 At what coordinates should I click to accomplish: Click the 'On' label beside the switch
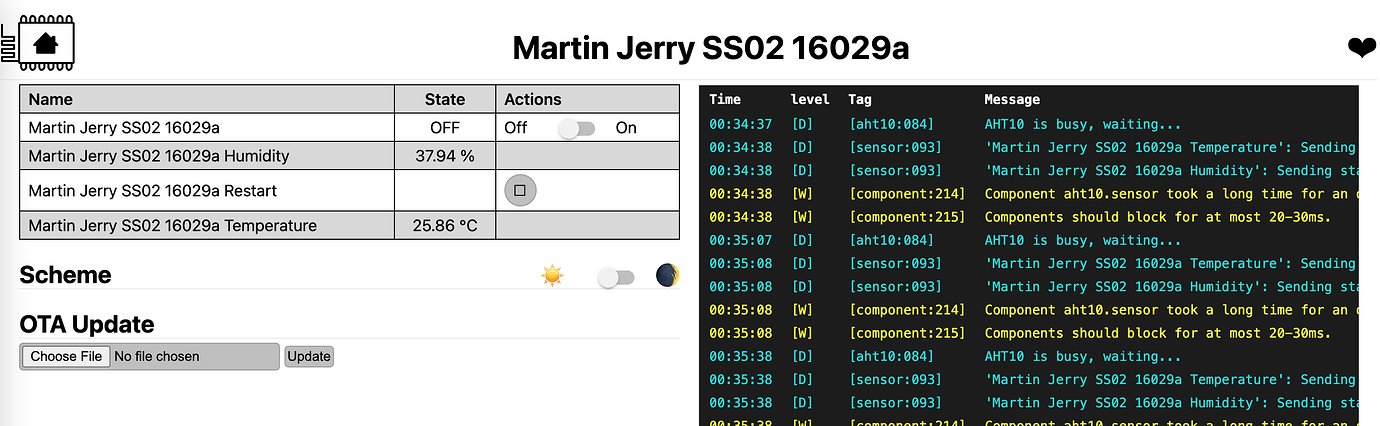point(626,128)
